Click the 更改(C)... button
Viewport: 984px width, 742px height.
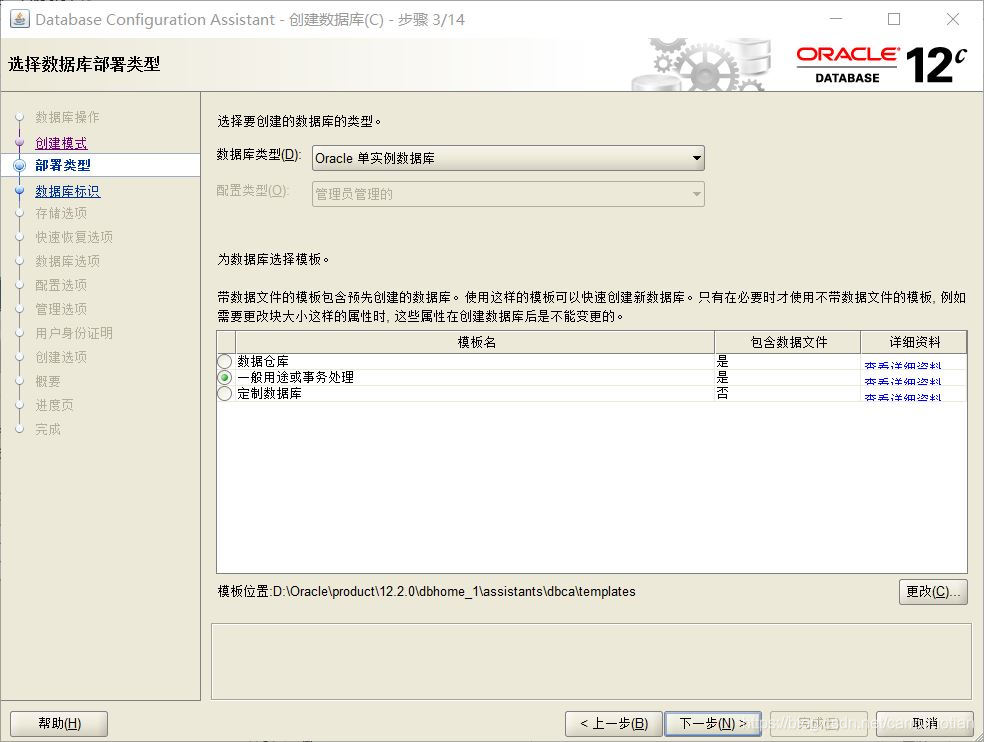[933, 591]
